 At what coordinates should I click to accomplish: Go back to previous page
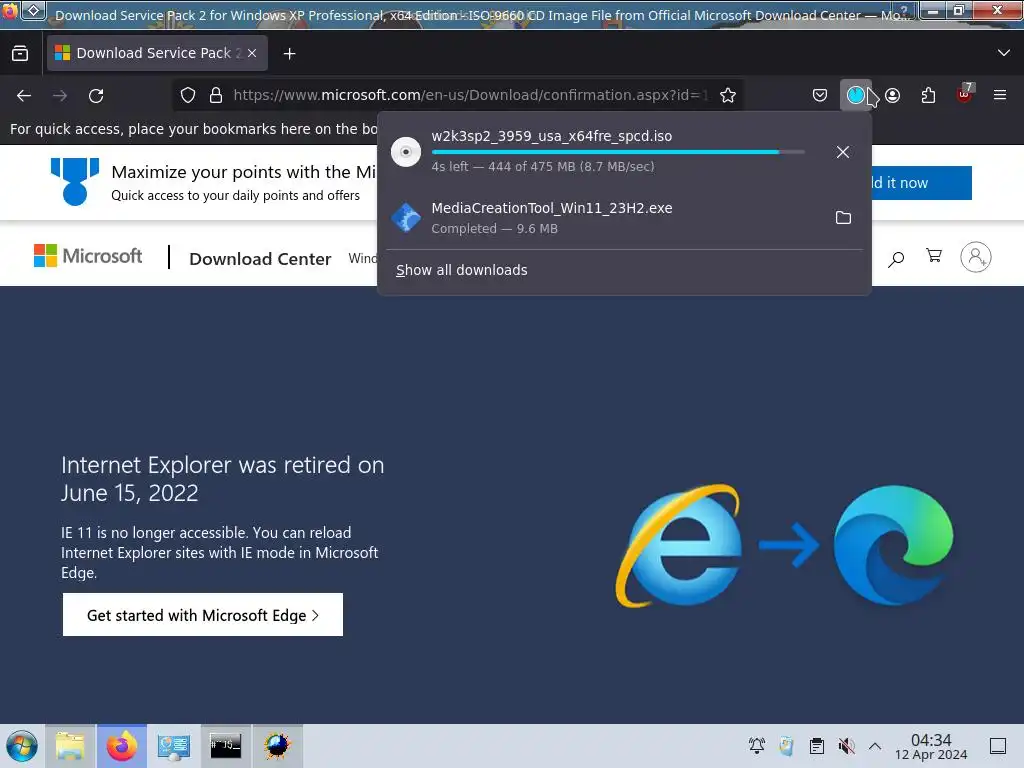pyautogui.click(x=24, y=95)
